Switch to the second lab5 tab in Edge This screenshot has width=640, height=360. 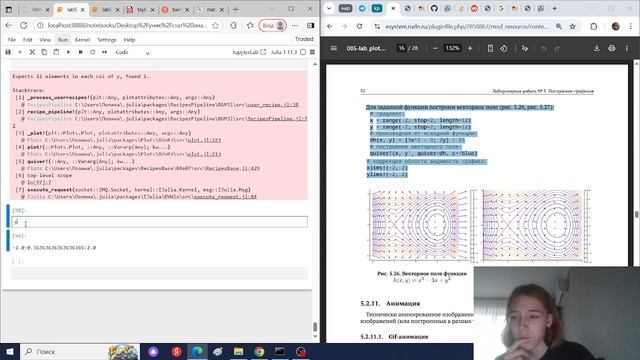click(105, 9)
